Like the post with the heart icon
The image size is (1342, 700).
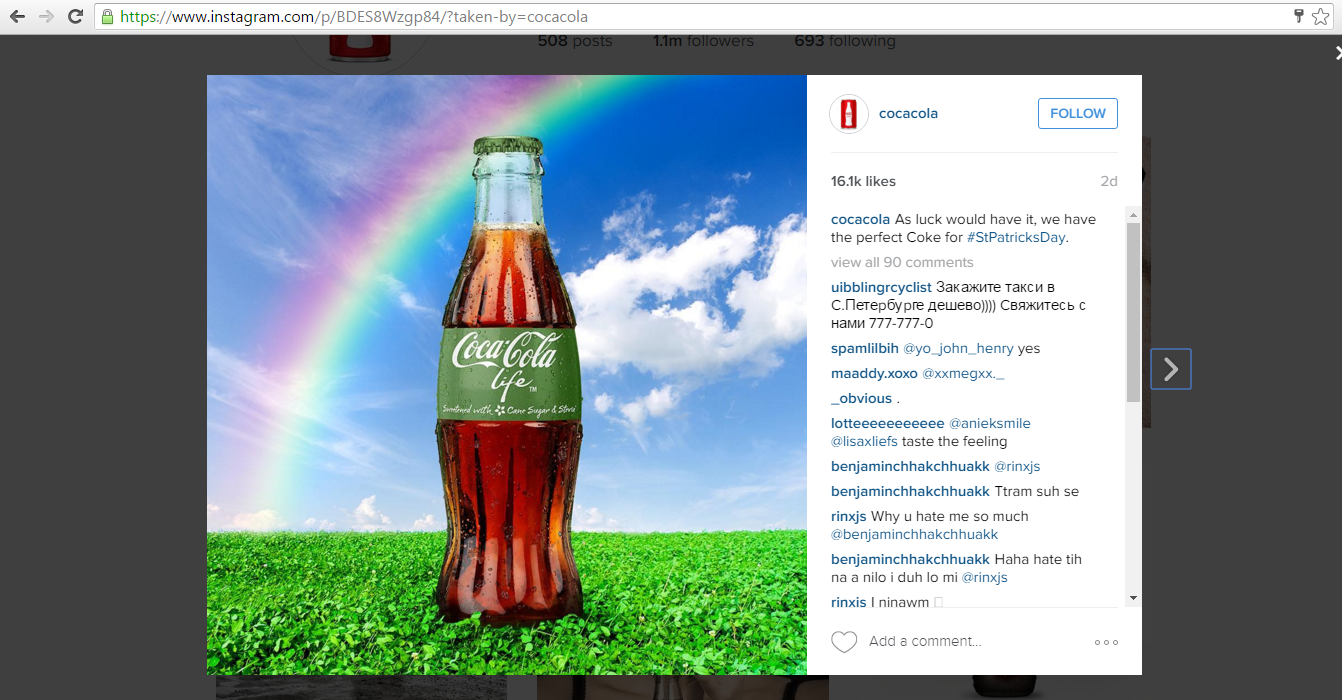pos(844,642)
